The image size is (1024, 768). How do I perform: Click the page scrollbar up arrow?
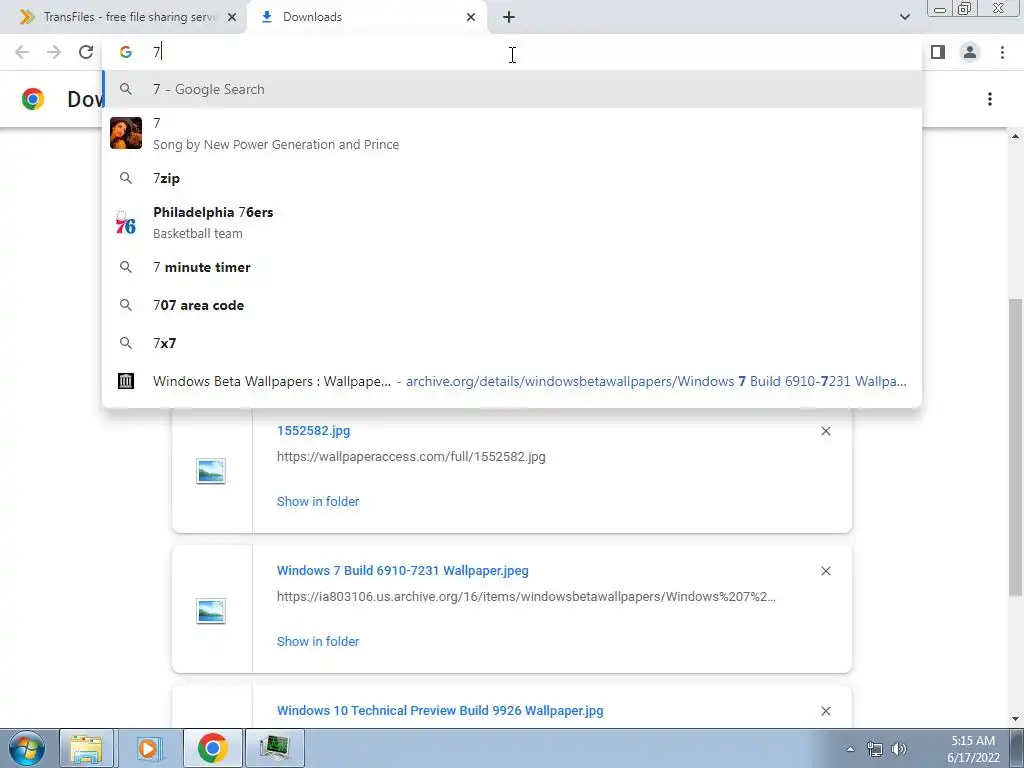[x=1015, y=136]
